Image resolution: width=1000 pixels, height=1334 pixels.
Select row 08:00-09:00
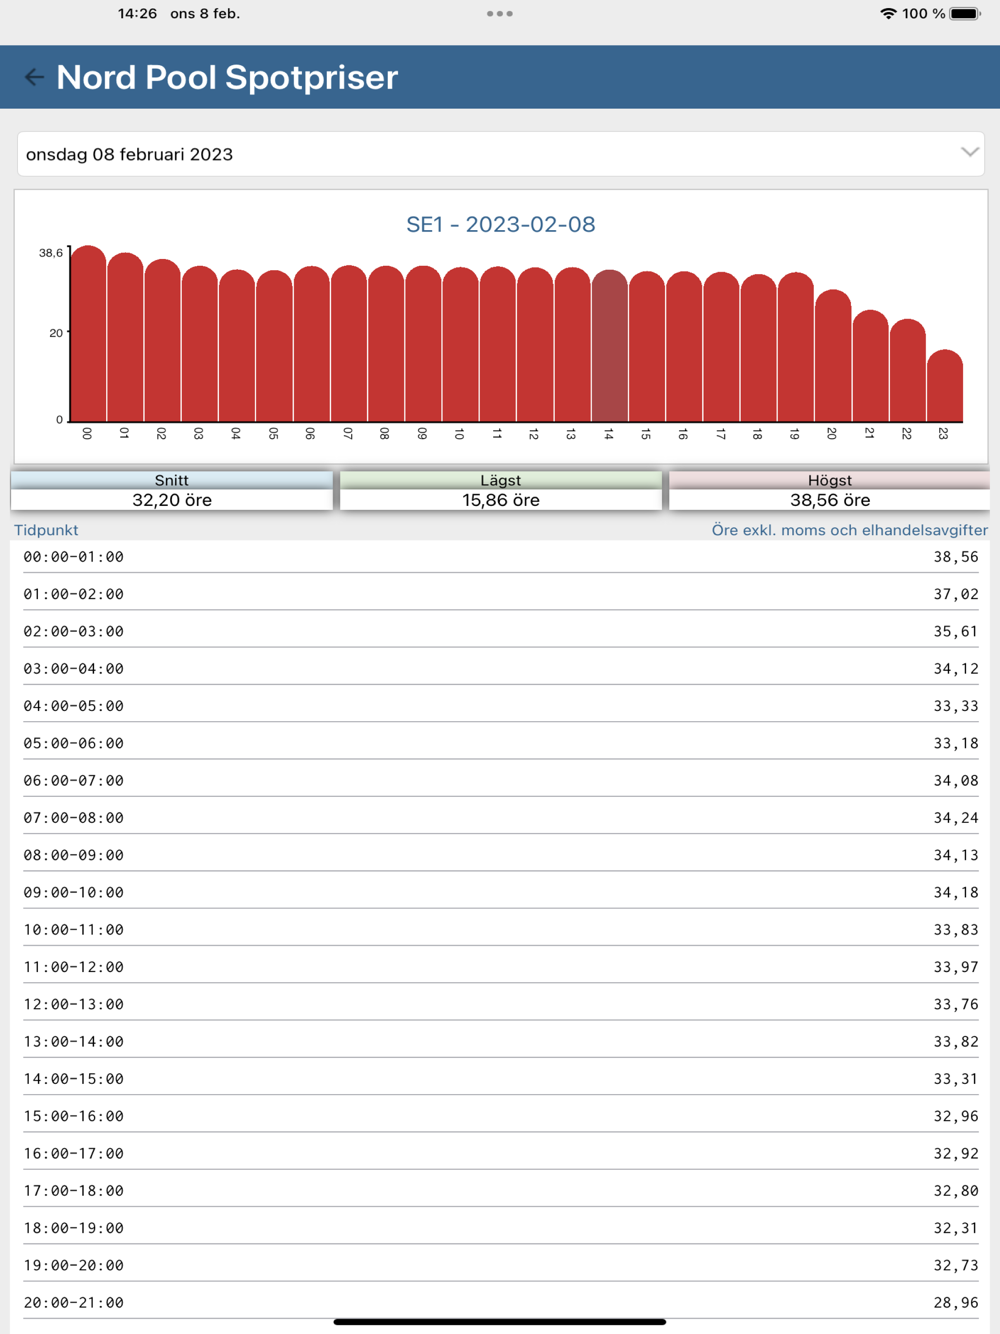pos(500,855)
